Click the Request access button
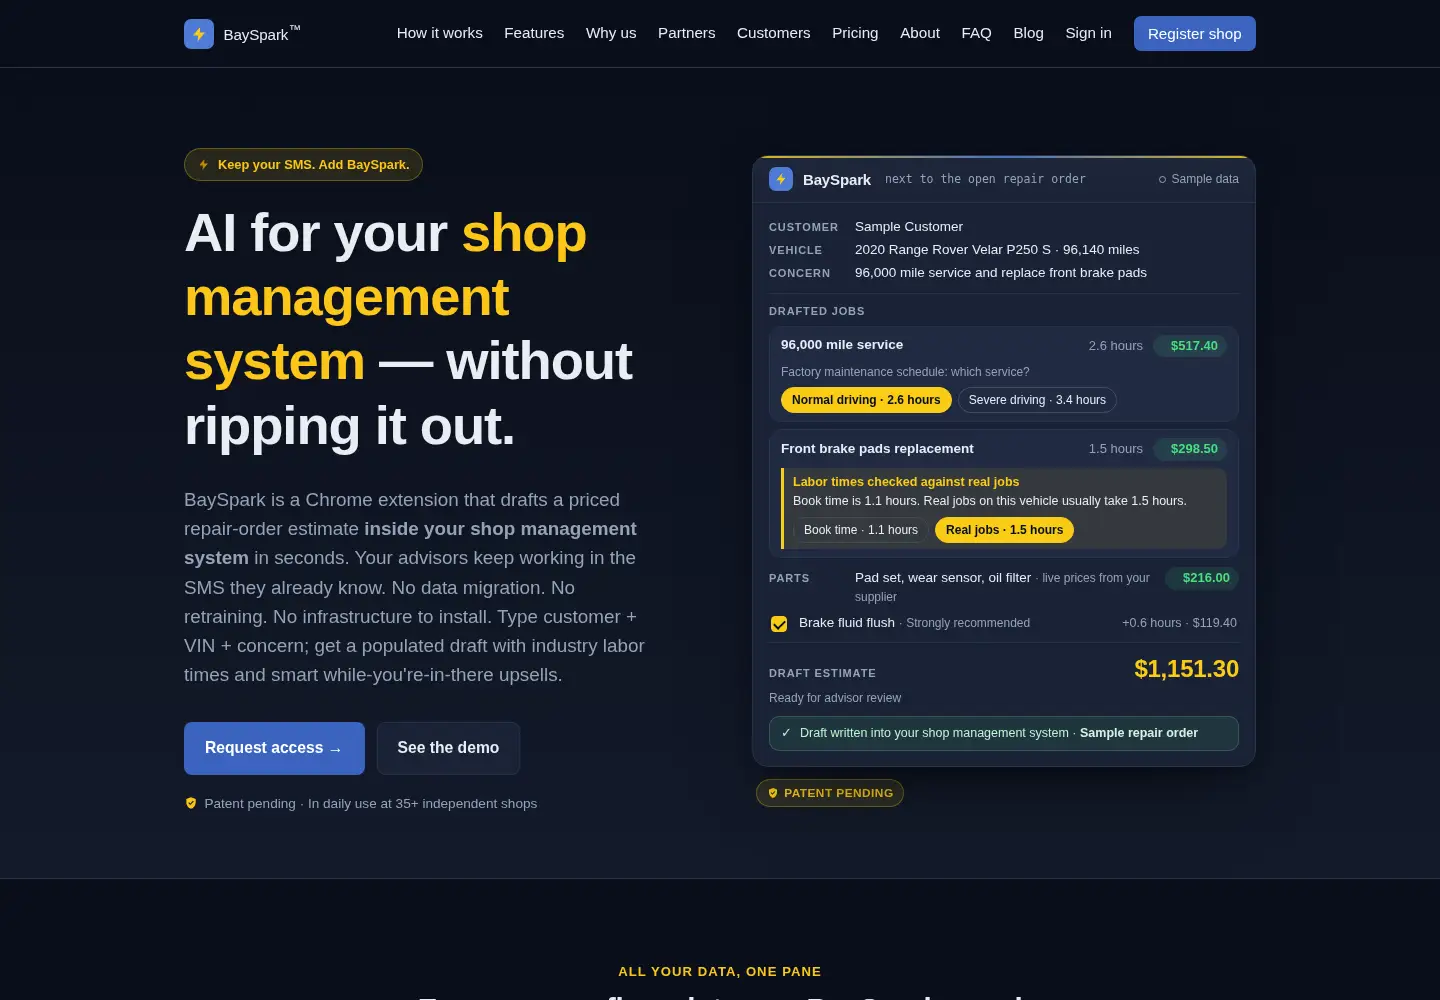Viewport: 1440px width, 1000px height. coord(274,748)
